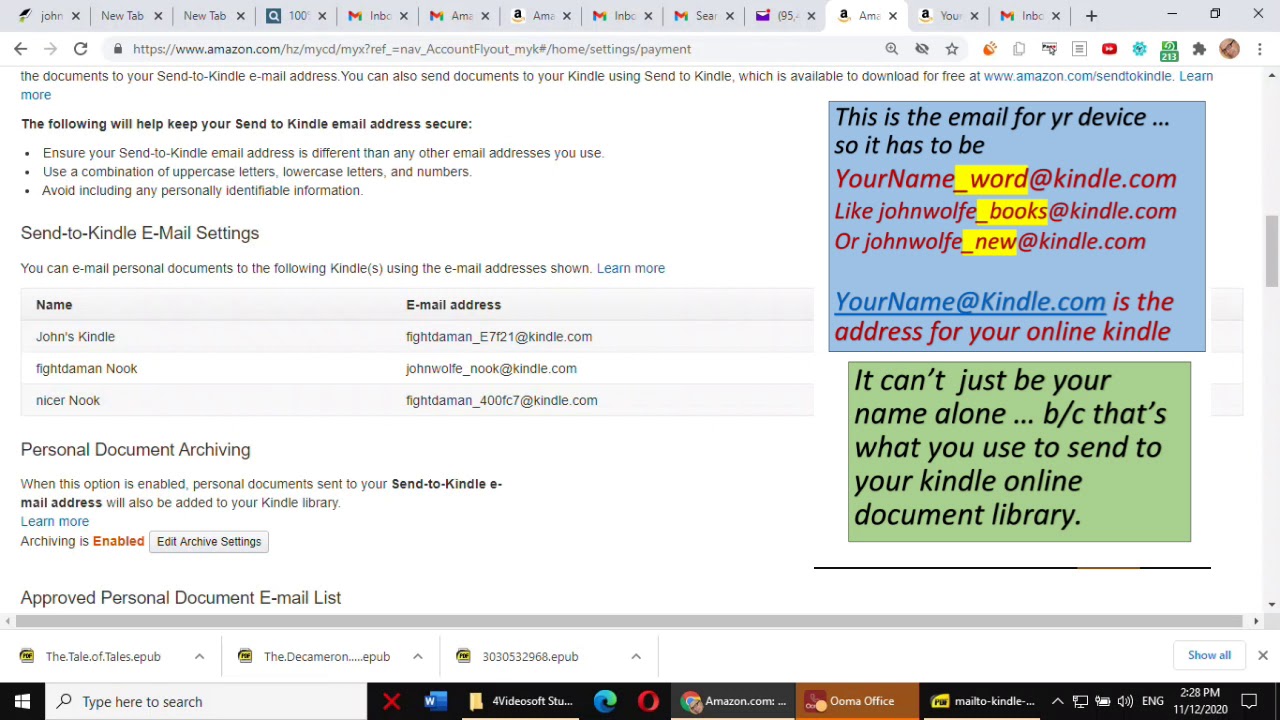
Task: Open Microsoft Edge from the taskbar
Action: click(605, 701)
